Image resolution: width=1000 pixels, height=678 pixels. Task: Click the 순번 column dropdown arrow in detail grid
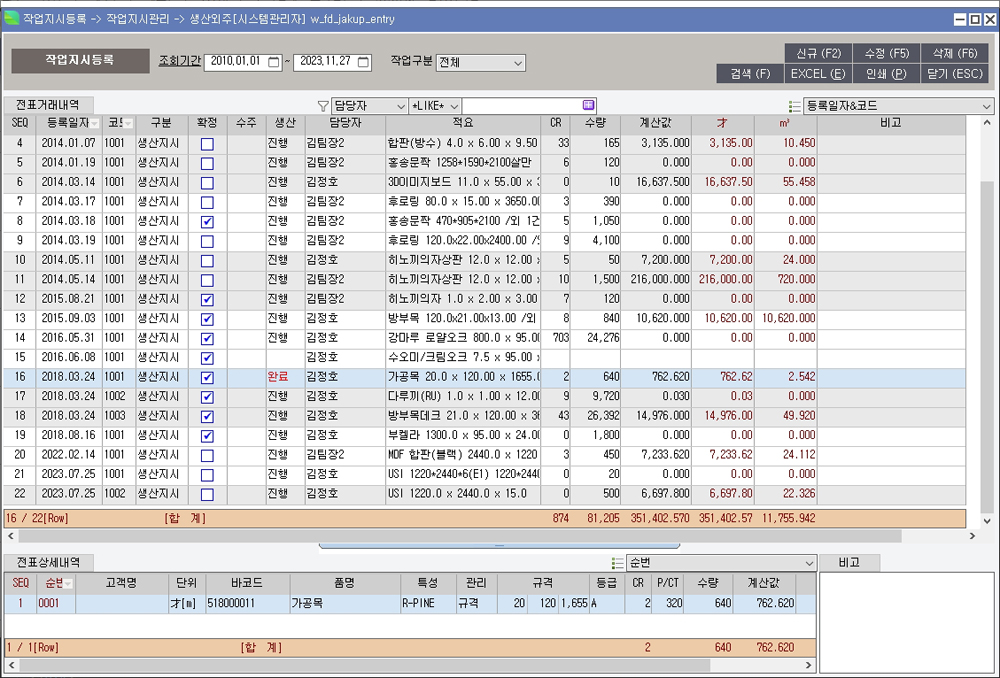pyautogui.click(x=68, y=584)
